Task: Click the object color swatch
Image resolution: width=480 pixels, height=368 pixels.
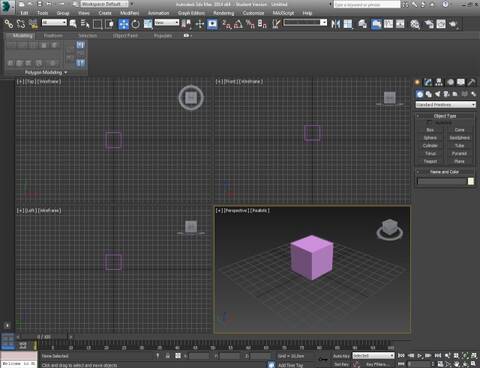Action: pos(471,181)
